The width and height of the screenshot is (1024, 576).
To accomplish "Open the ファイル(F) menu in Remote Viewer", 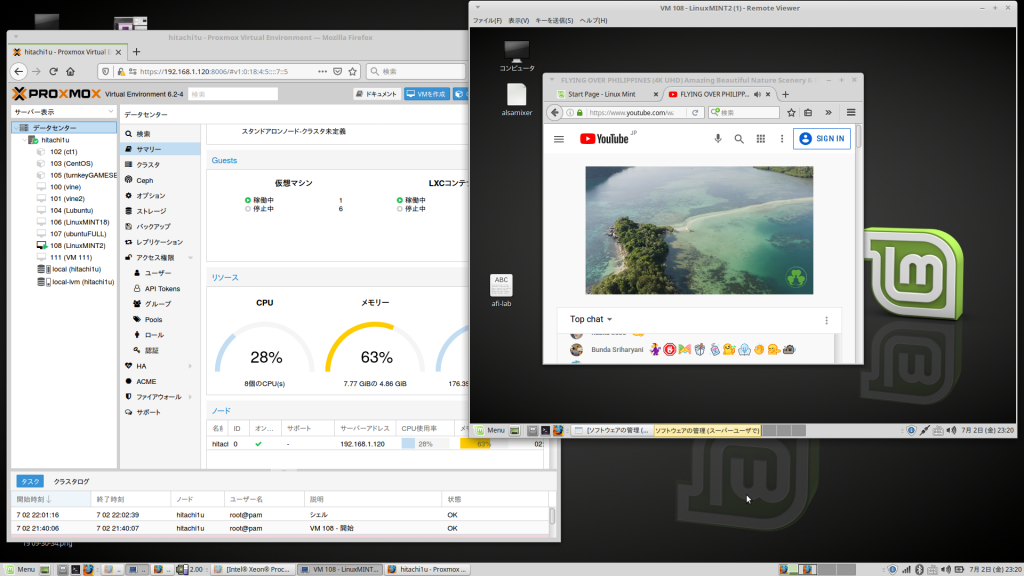I will tap(487, 20).
